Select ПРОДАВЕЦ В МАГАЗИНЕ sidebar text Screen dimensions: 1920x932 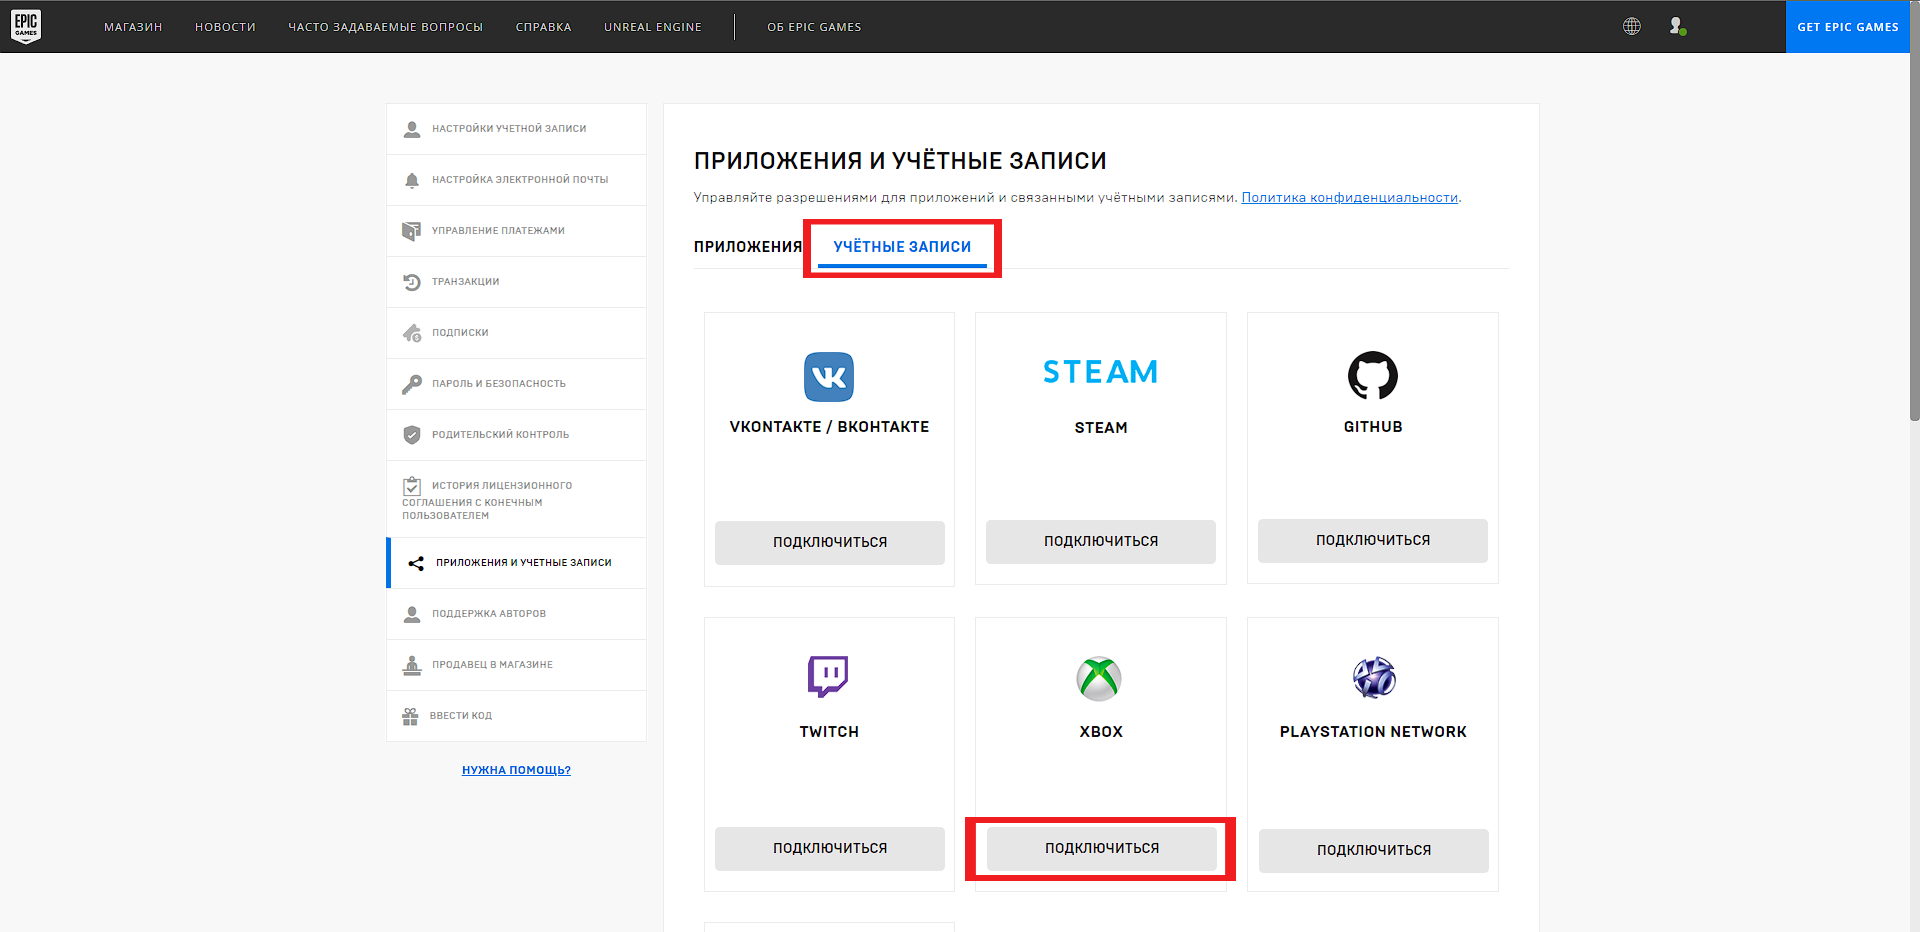[x=492, y=665]
